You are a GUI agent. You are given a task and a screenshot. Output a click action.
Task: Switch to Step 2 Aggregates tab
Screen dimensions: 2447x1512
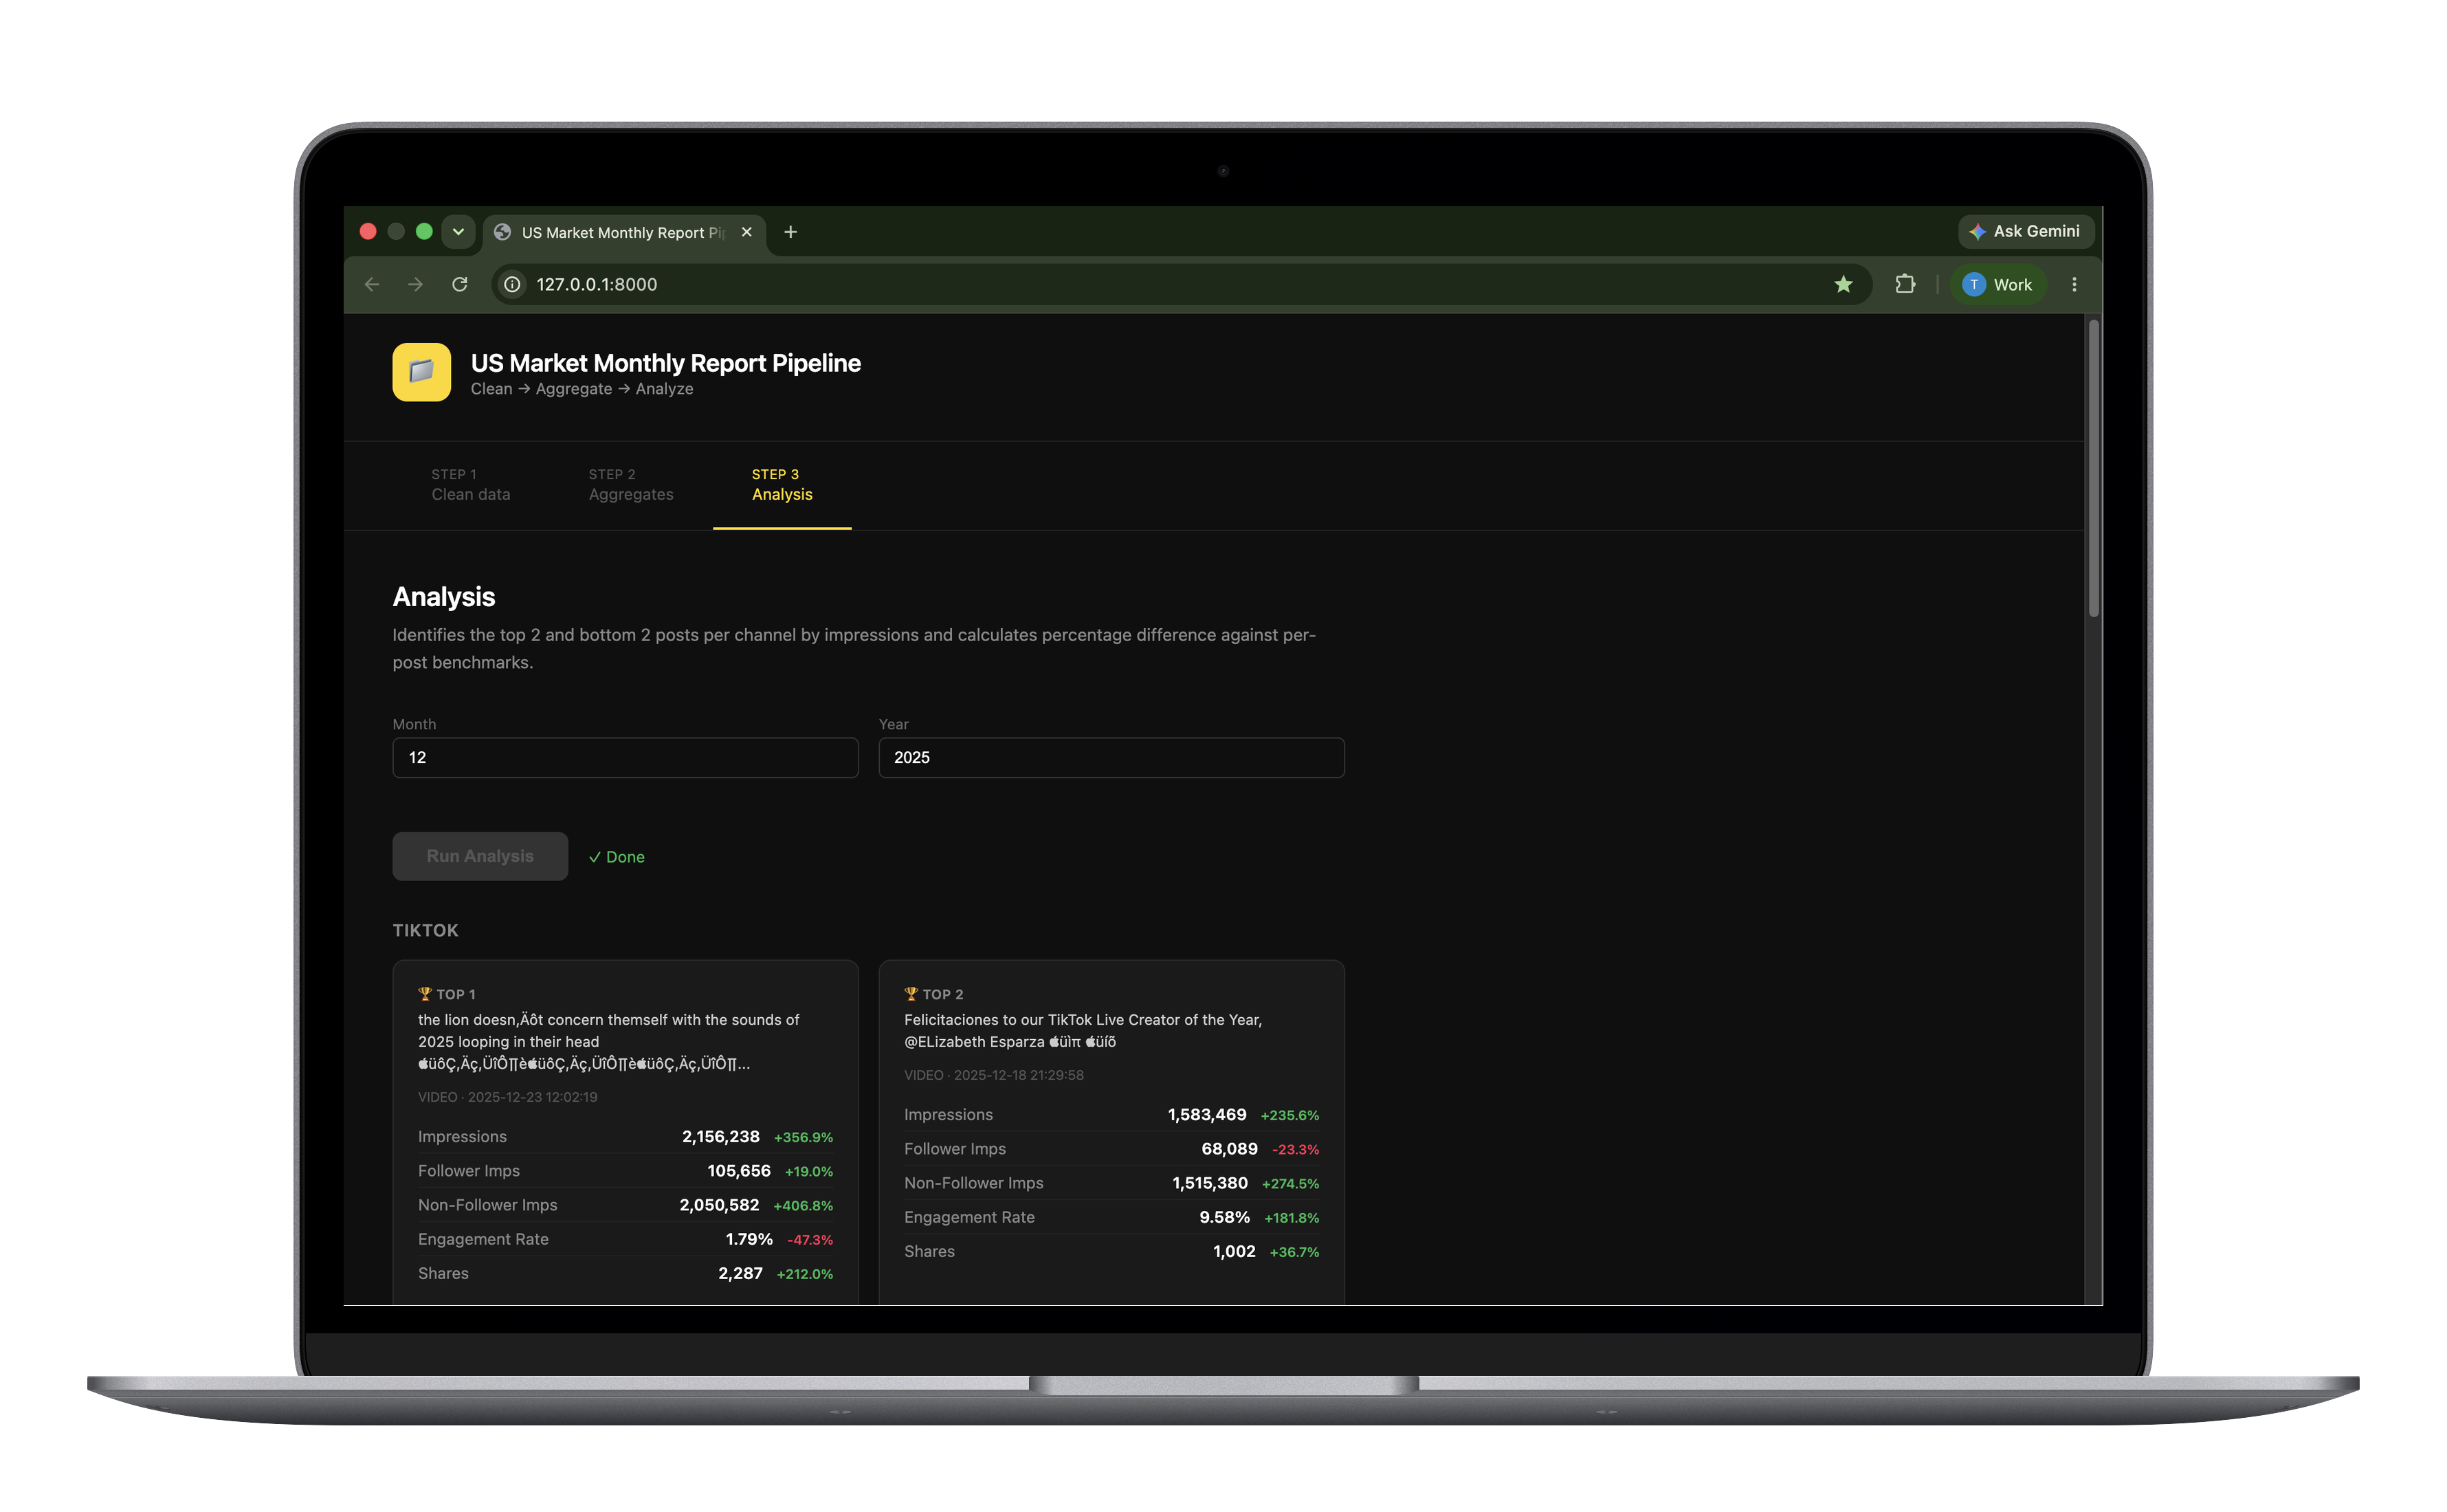[631, 485]
